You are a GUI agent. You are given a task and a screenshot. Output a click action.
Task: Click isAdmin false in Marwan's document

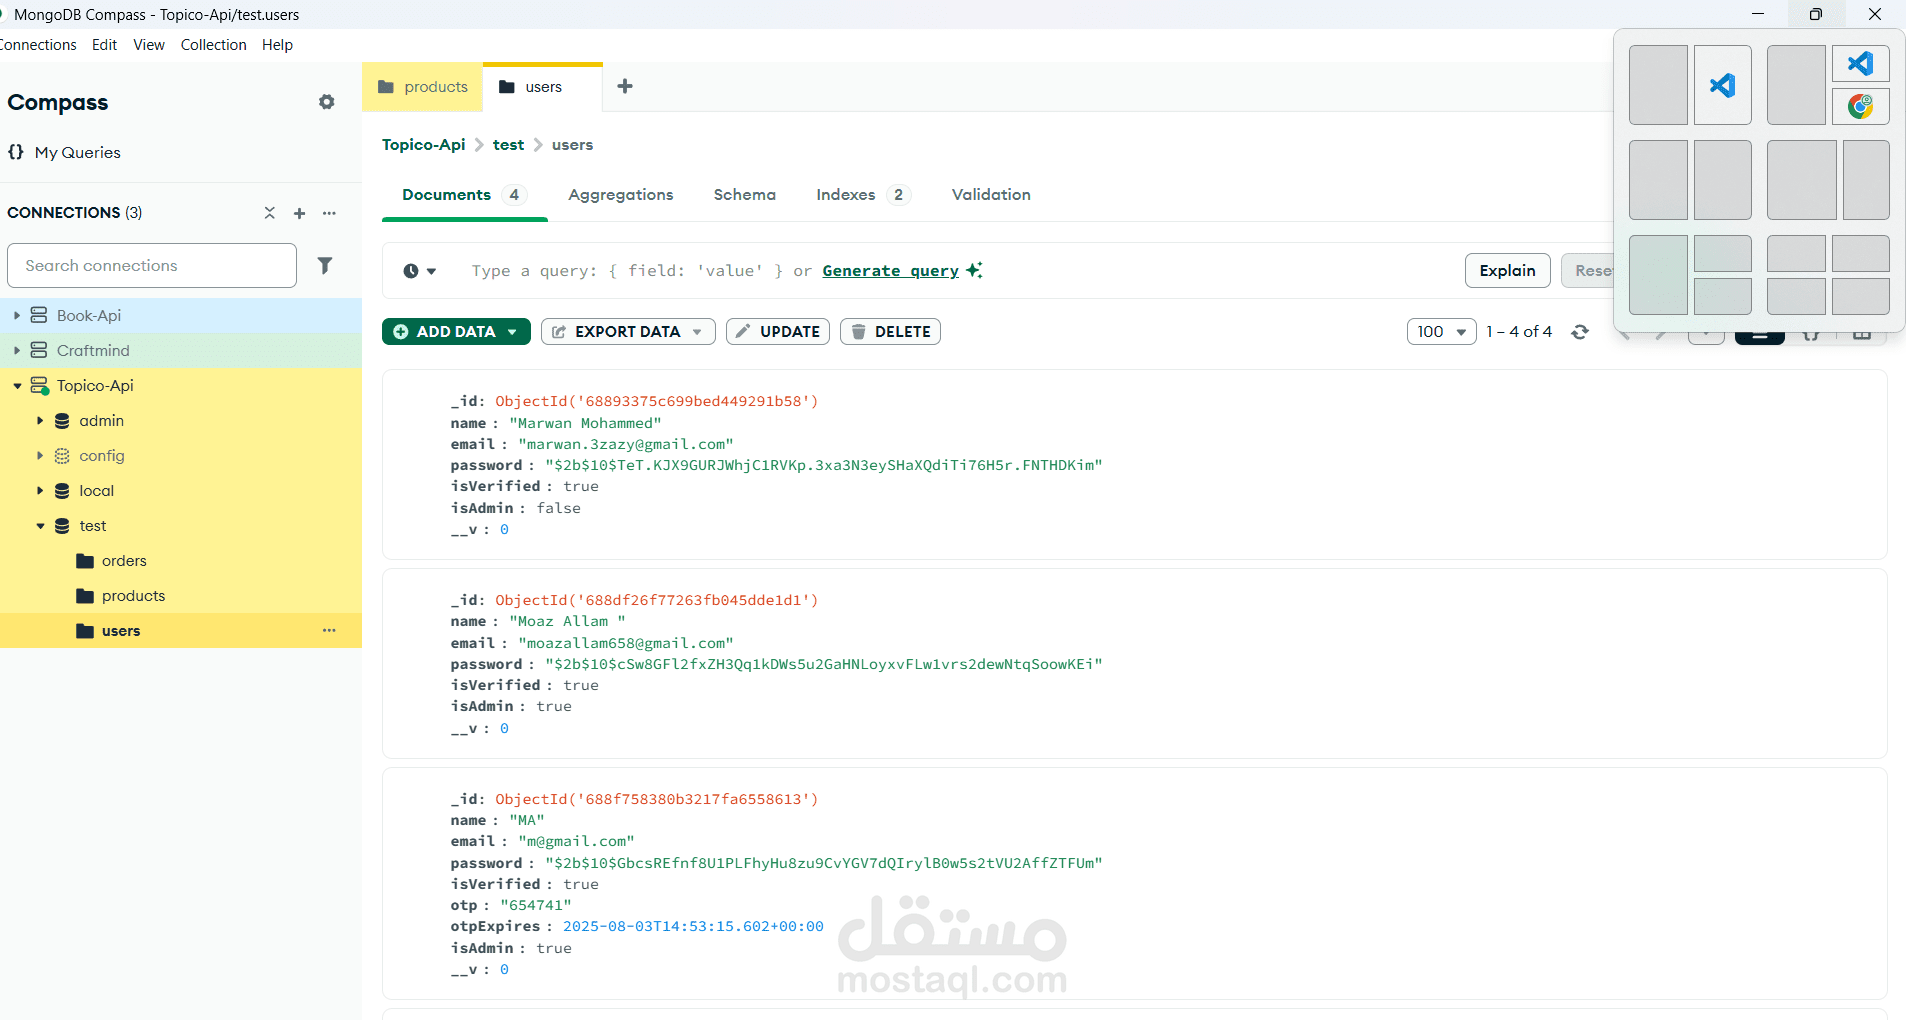(x=558, y=508)
